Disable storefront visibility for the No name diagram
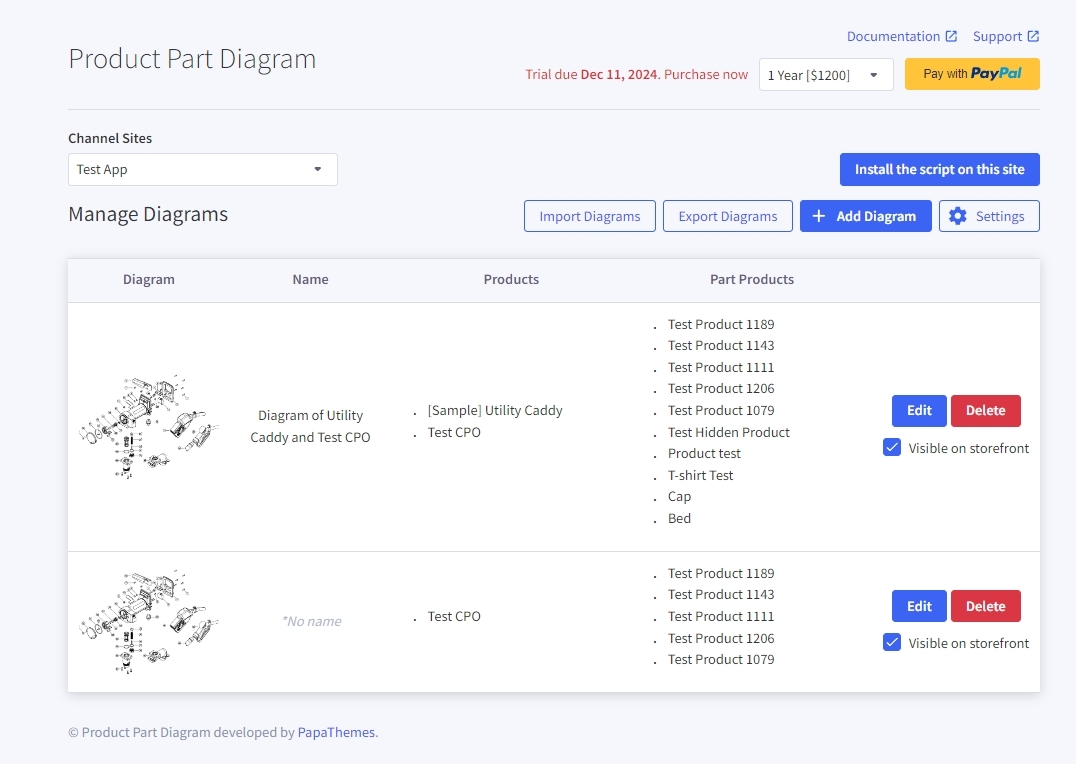Viewport: 1076px width, 764px height. click(x=892, y=642)
